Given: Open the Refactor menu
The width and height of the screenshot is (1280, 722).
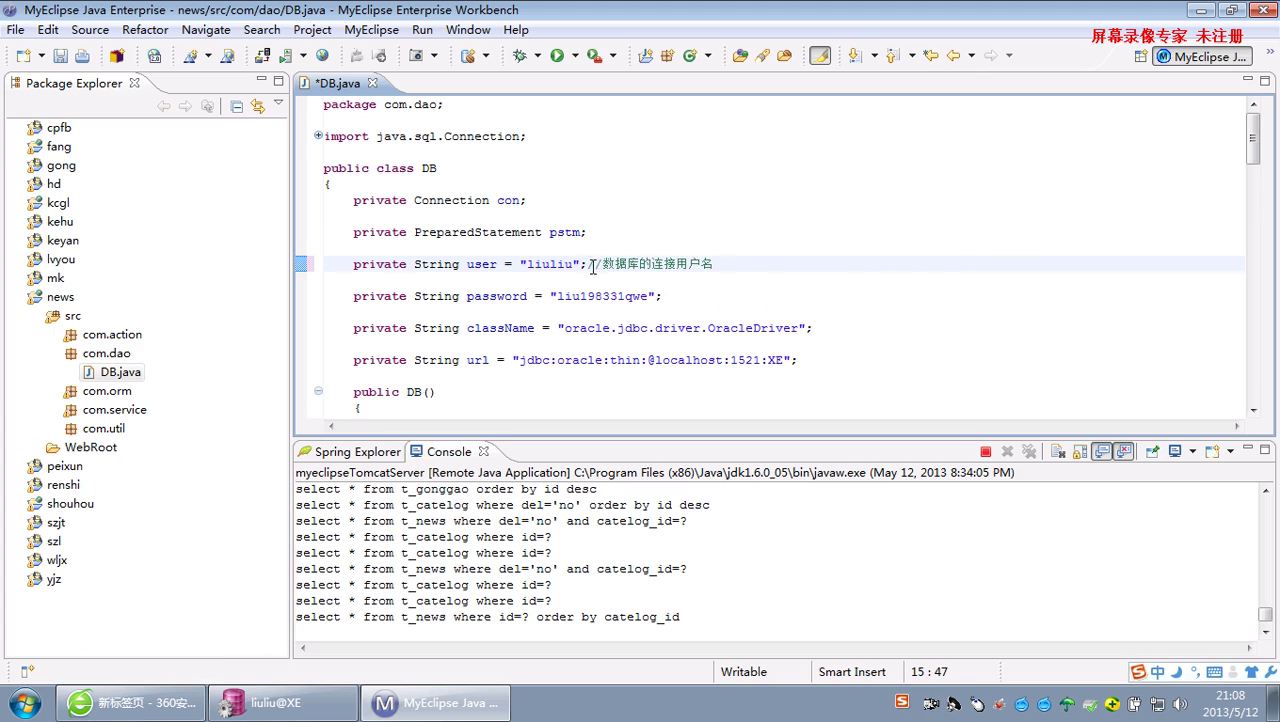Looking at the screenshot, I should [x=145, y=30].
